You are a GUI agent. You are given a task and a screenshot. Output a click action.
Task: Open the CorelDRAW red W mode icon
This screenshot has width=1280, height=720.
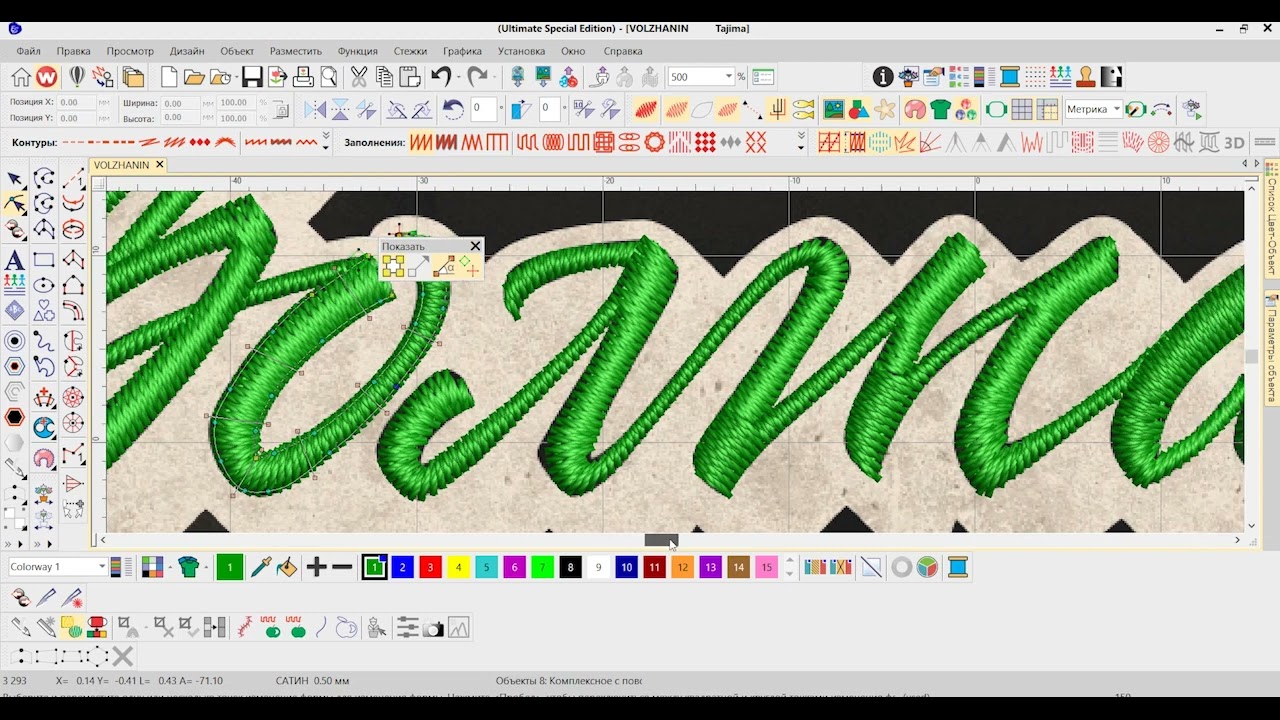(x=47, y=77)
